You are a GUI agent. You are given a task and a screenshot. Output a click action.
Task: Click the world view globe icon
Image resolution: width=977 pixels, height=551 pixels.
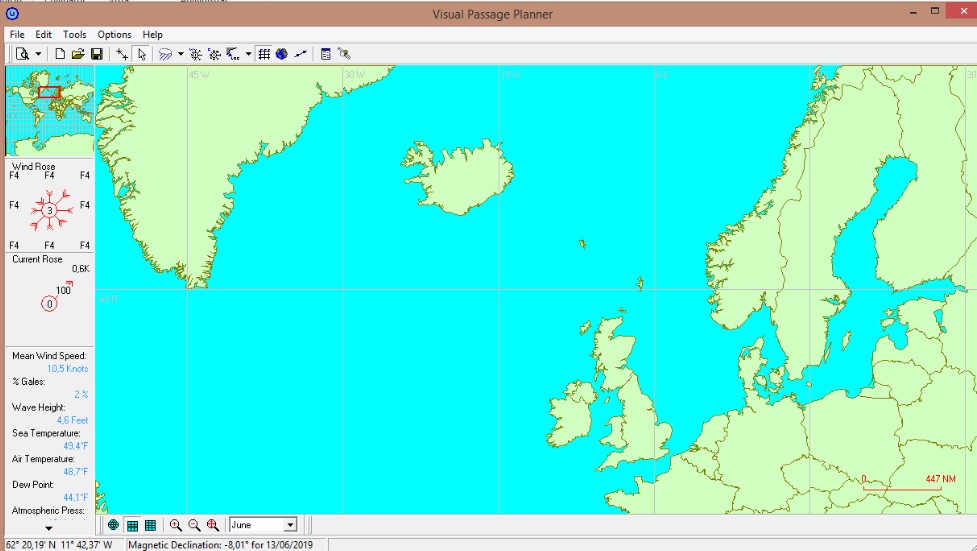[113, 525]
